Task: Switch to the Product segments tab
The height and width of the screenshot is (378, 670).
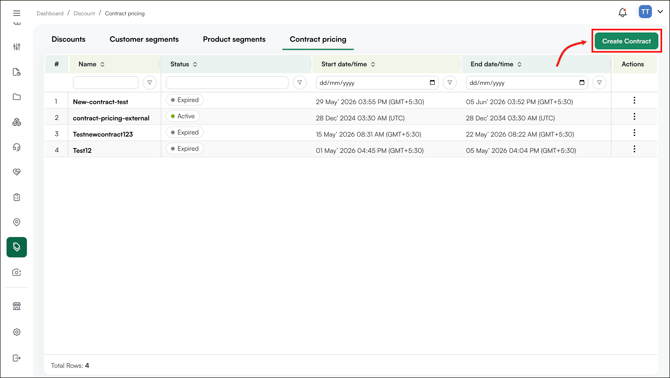Action: [x=234, y=39]
